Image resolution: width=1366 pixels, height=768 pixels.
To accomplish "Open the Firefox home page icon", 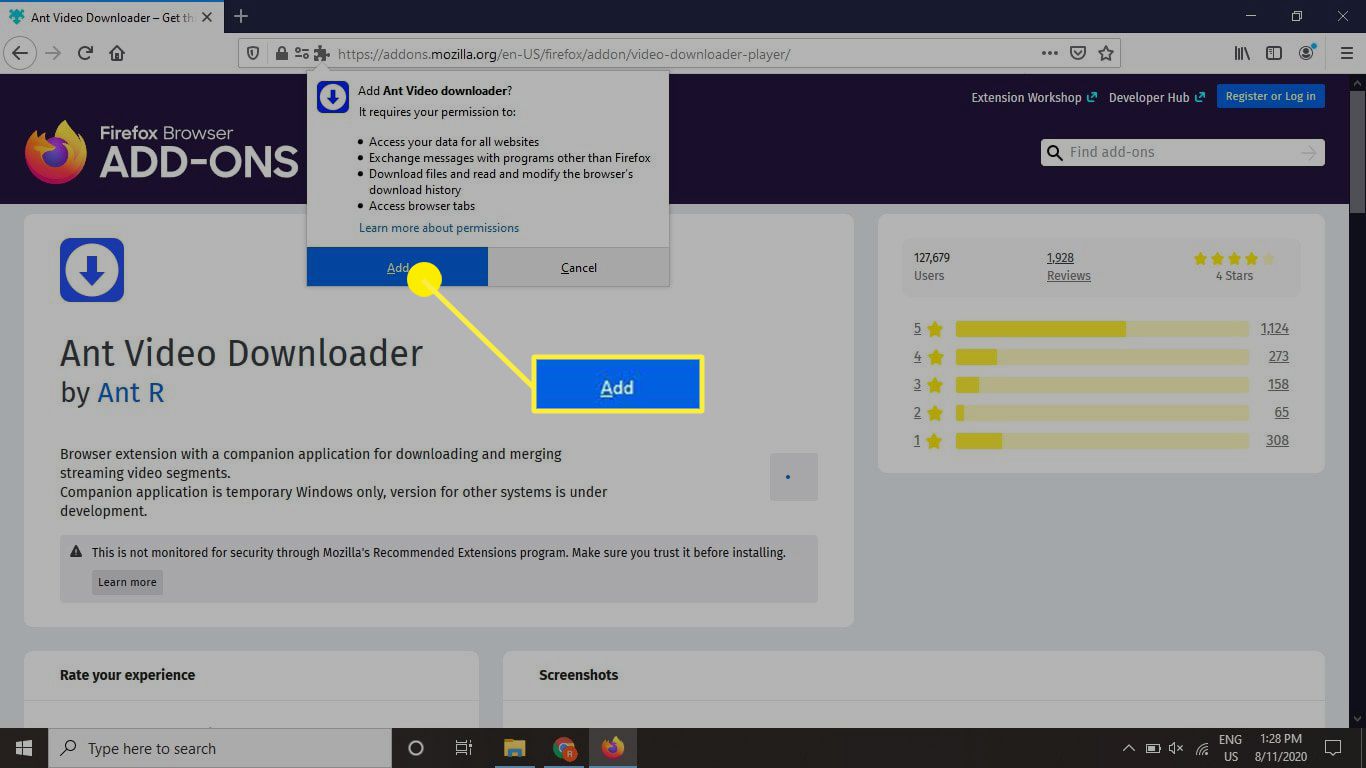I will pyautogui.click(x=117, y=53).
